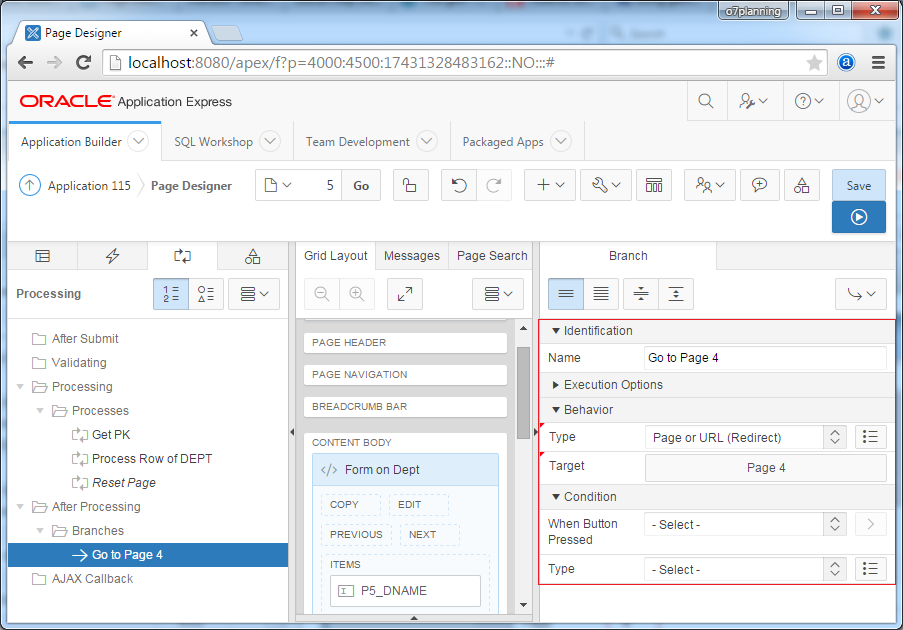Bookmark page with star icon
Screen dimensions: 903x630
click(814, 62)
